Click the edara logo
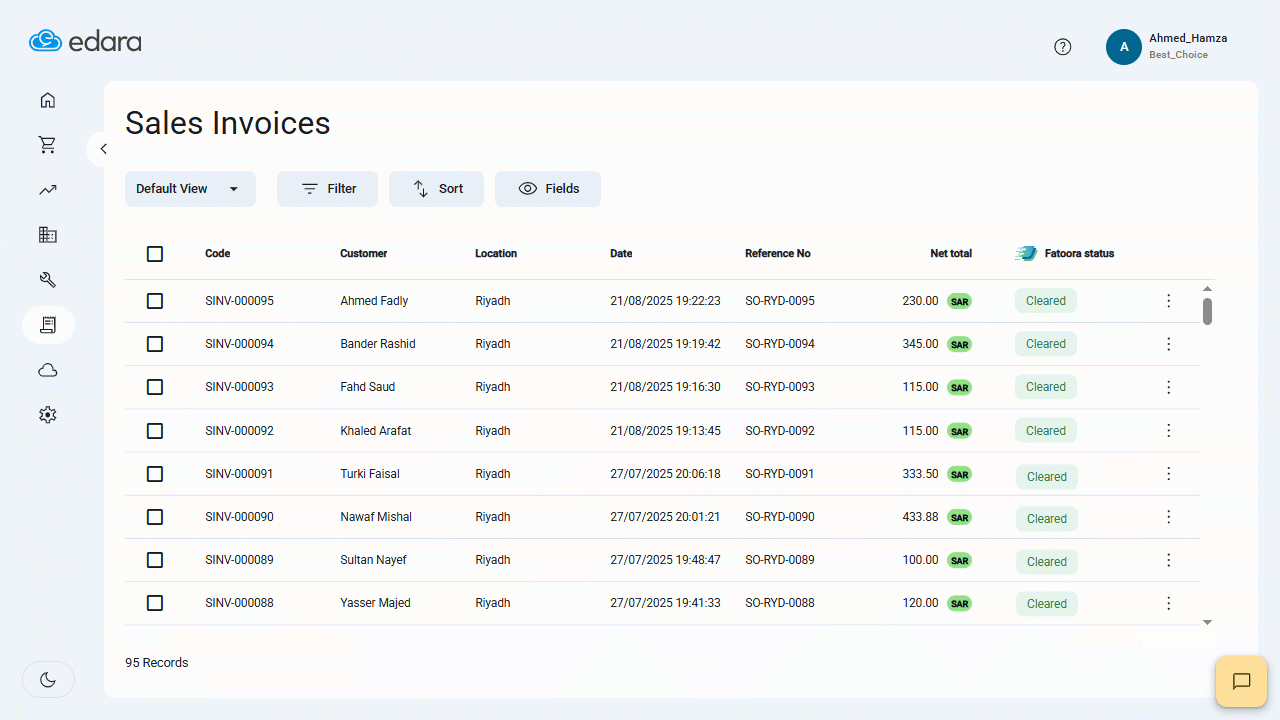This screenshot has height=720, width=1280. point(85,41)
